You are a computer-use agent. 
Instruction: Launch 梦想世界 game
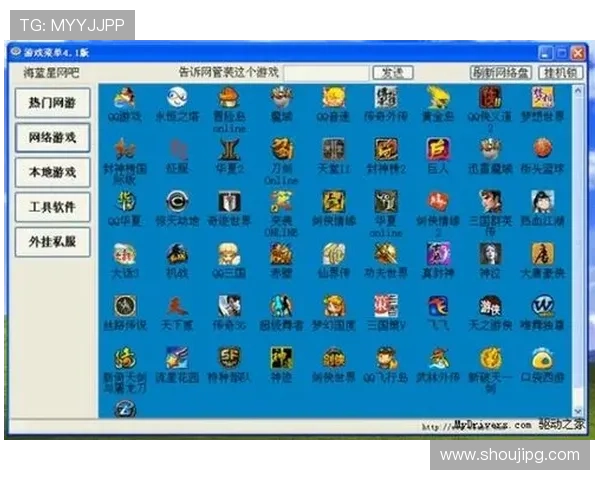(x=542, y=98)
